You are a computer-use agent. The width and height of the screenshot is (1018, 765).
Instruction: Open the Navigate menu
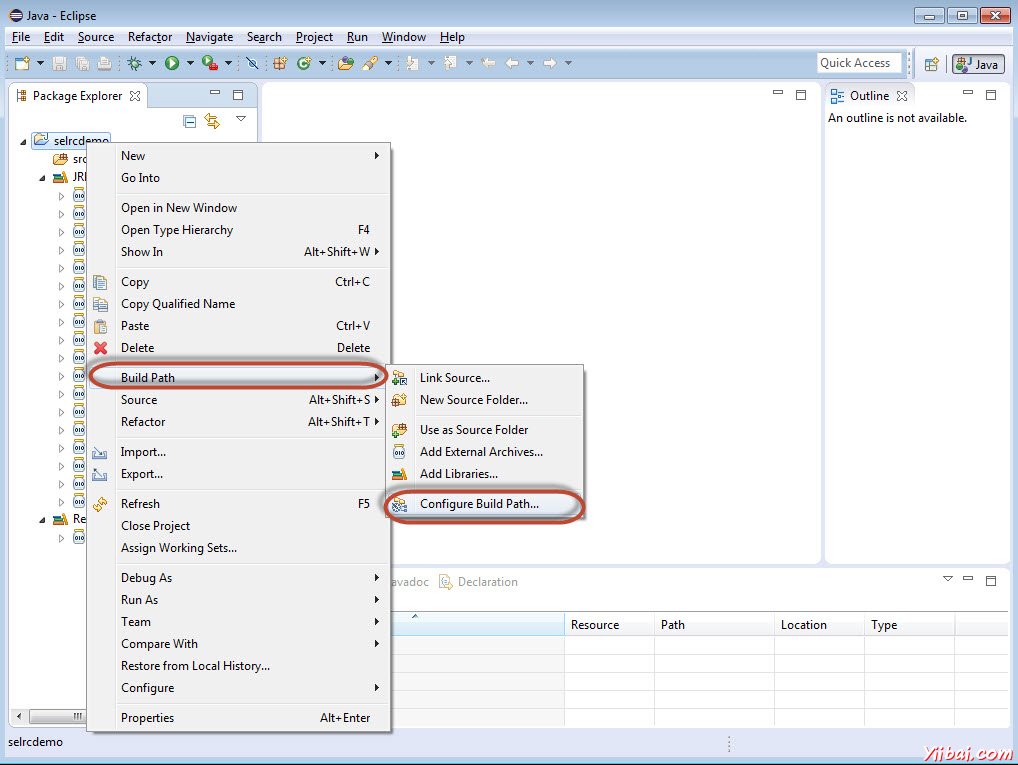coord(209,37)
